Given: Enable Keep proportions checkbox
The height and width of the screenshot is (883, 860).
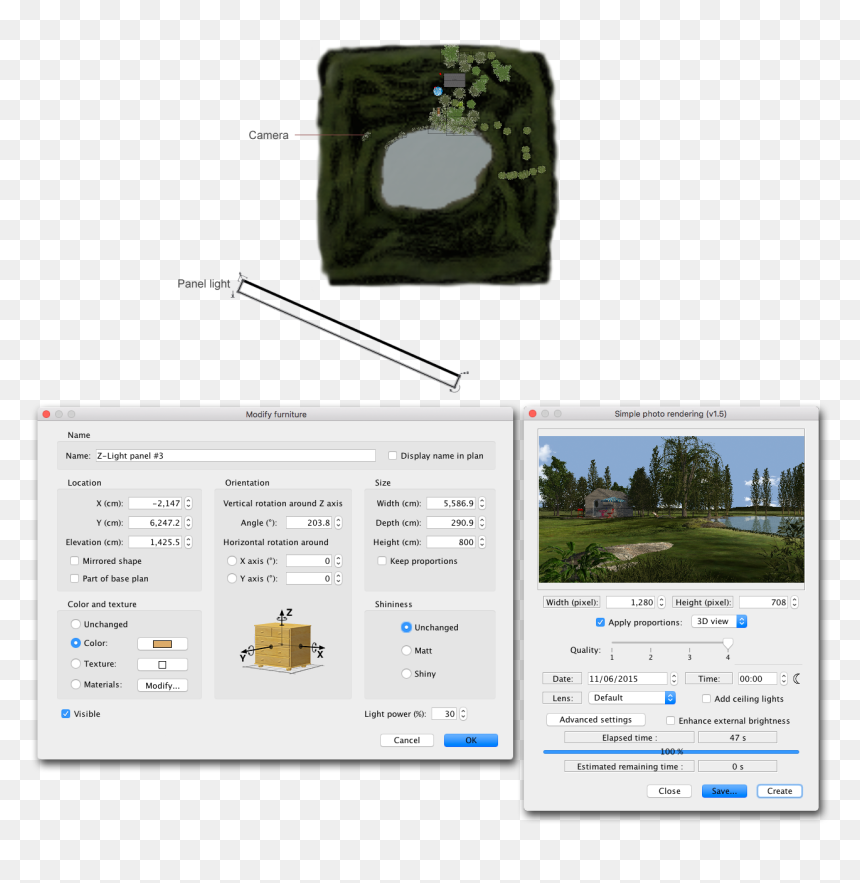Looking at the screenshot, I should (x=382, y=561).
